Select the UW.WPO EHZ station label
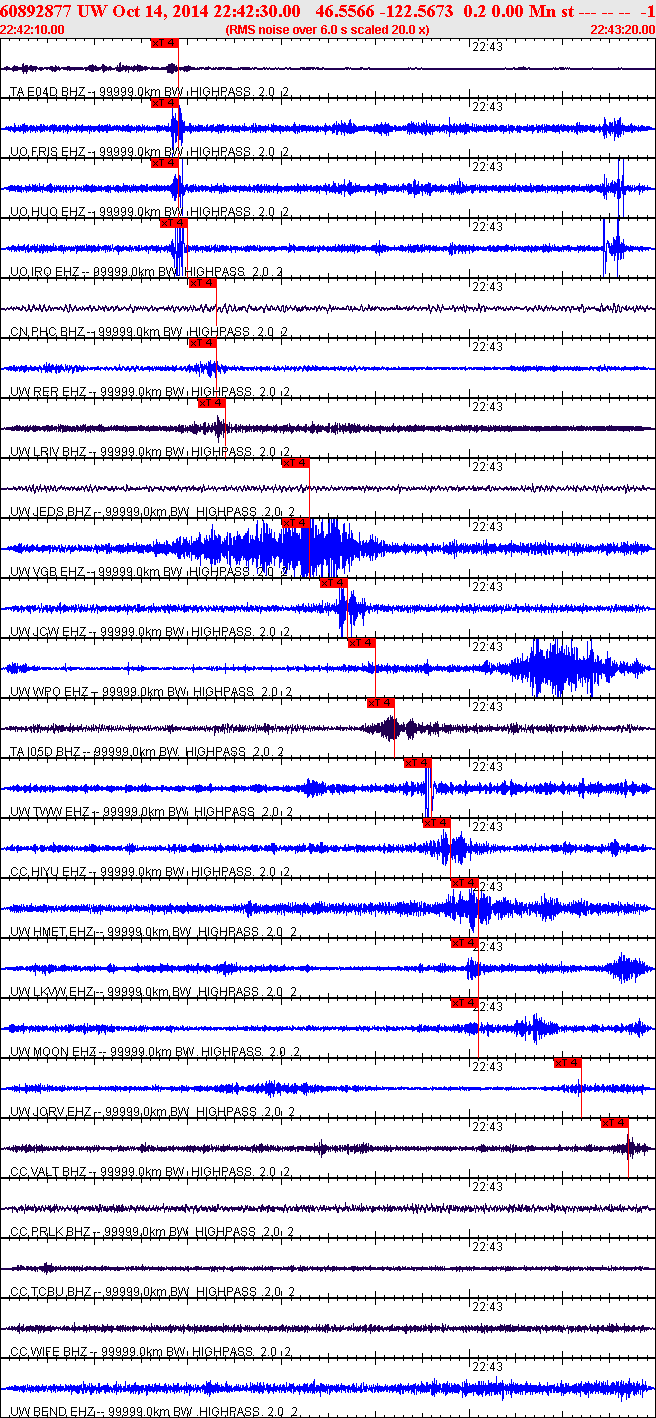 coord(47,691)
